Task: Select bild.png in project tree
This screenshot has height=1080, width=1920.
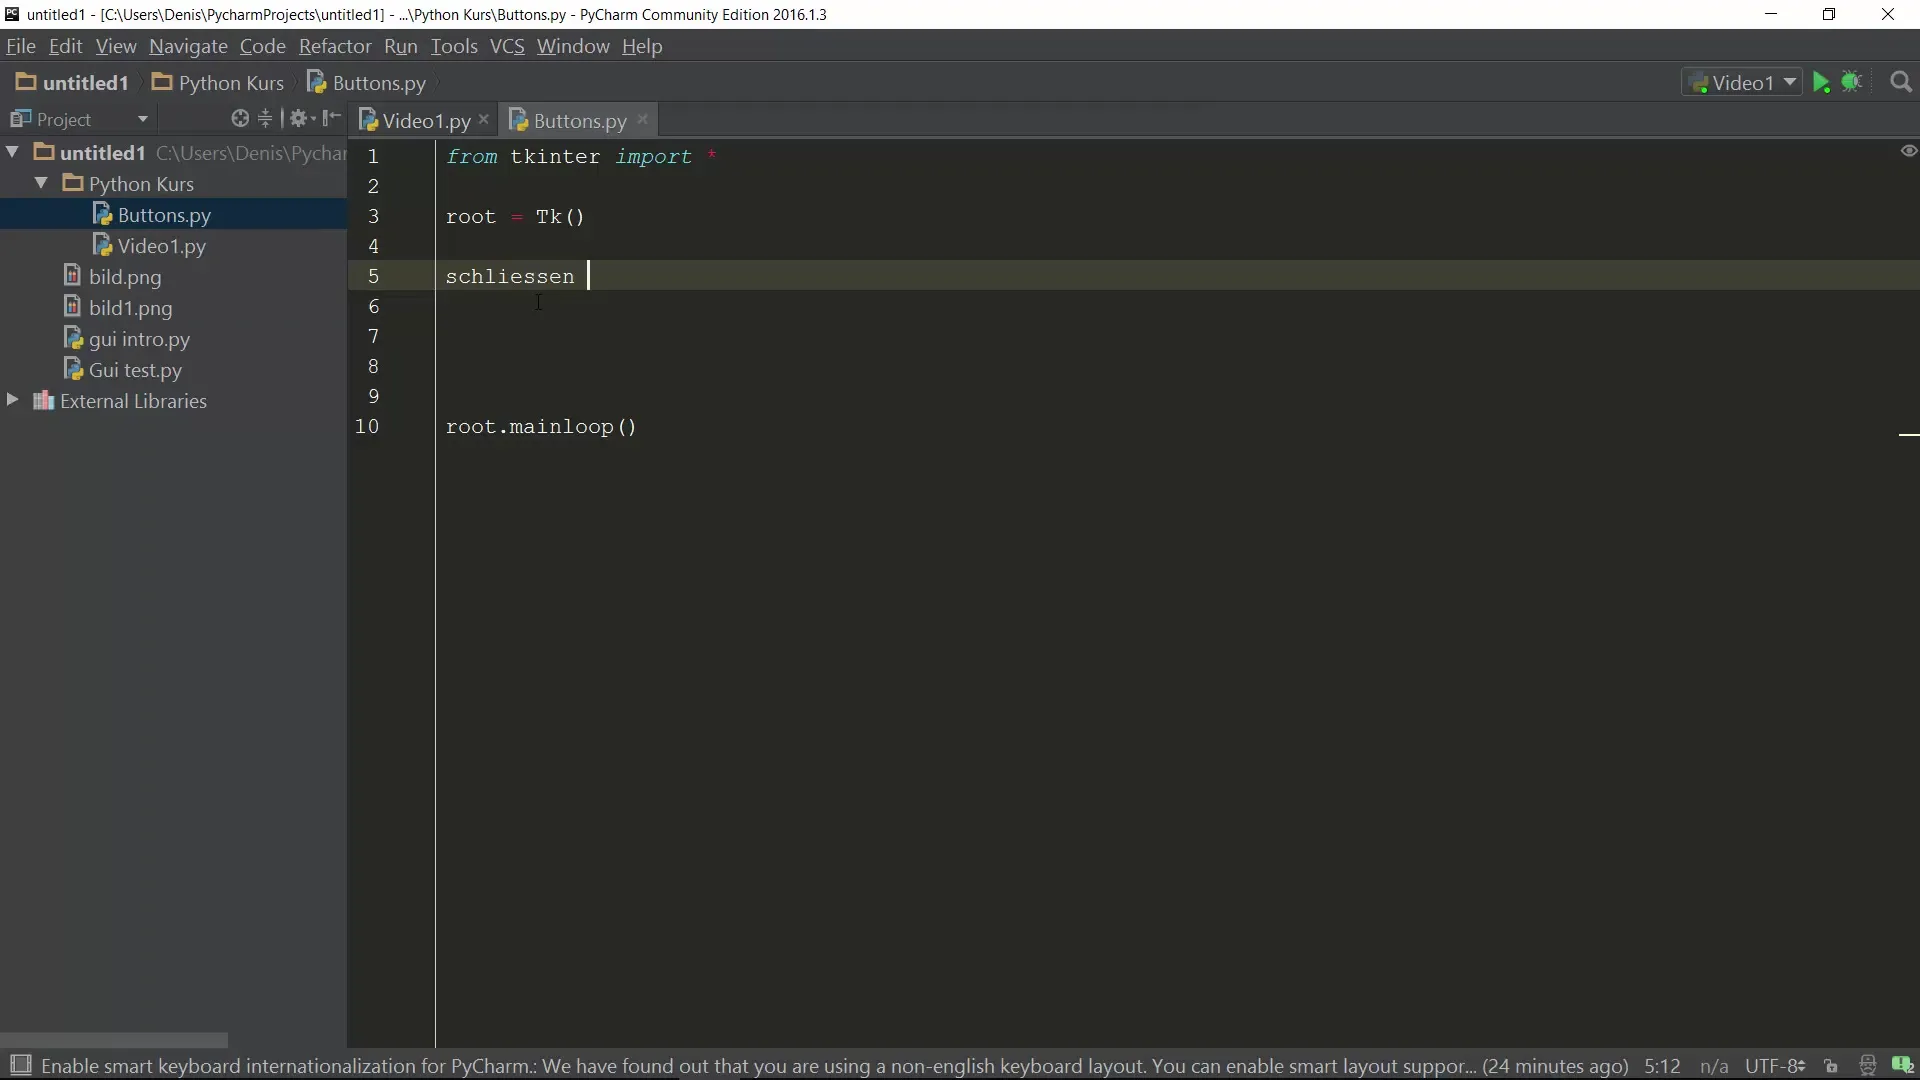Action: pos(124,277)
